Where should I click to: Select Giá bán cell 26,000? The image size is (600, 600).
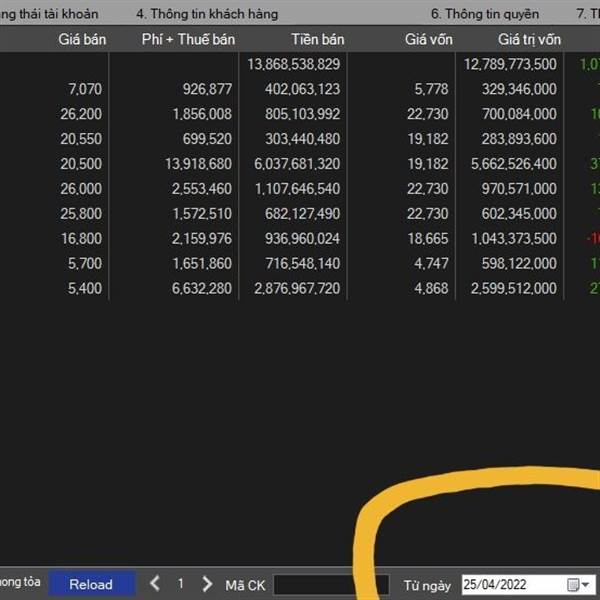(81, 189)
